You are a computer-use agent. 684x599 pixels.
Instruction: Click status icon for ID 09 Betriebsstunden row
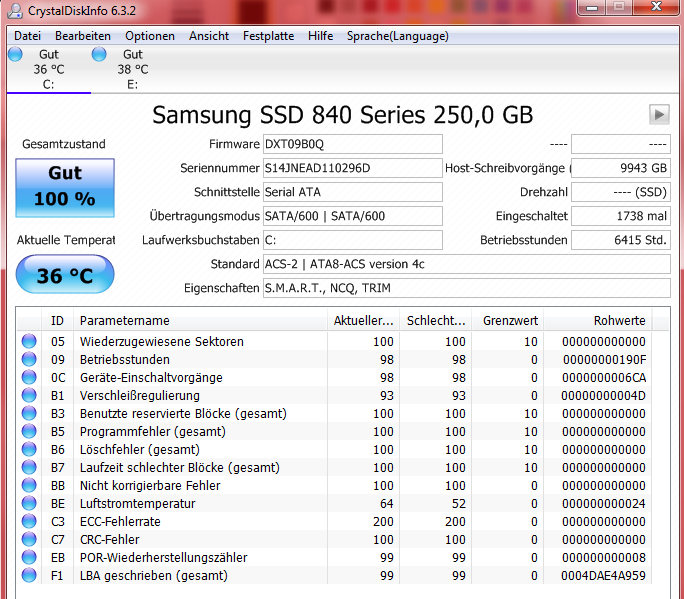coord(29,359)
